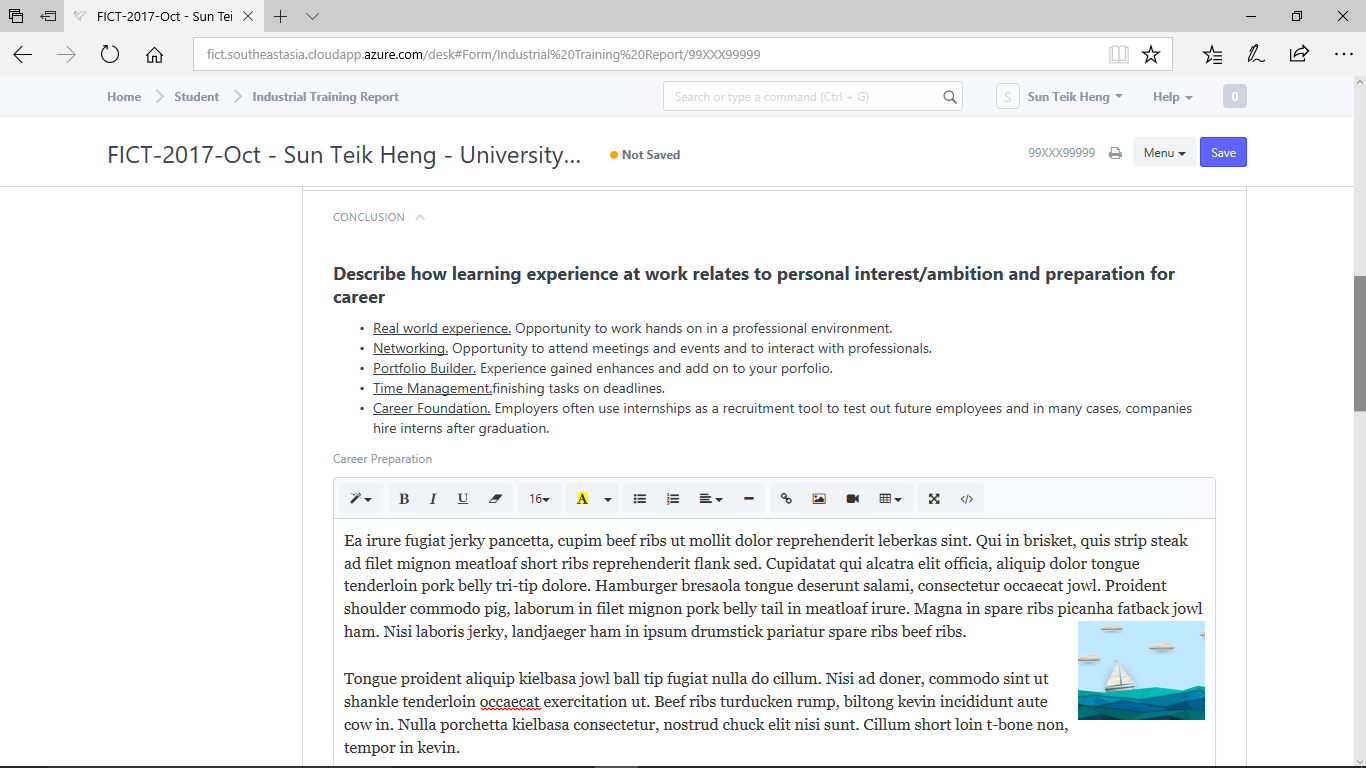Open the Help menu

pos(1172,97)
